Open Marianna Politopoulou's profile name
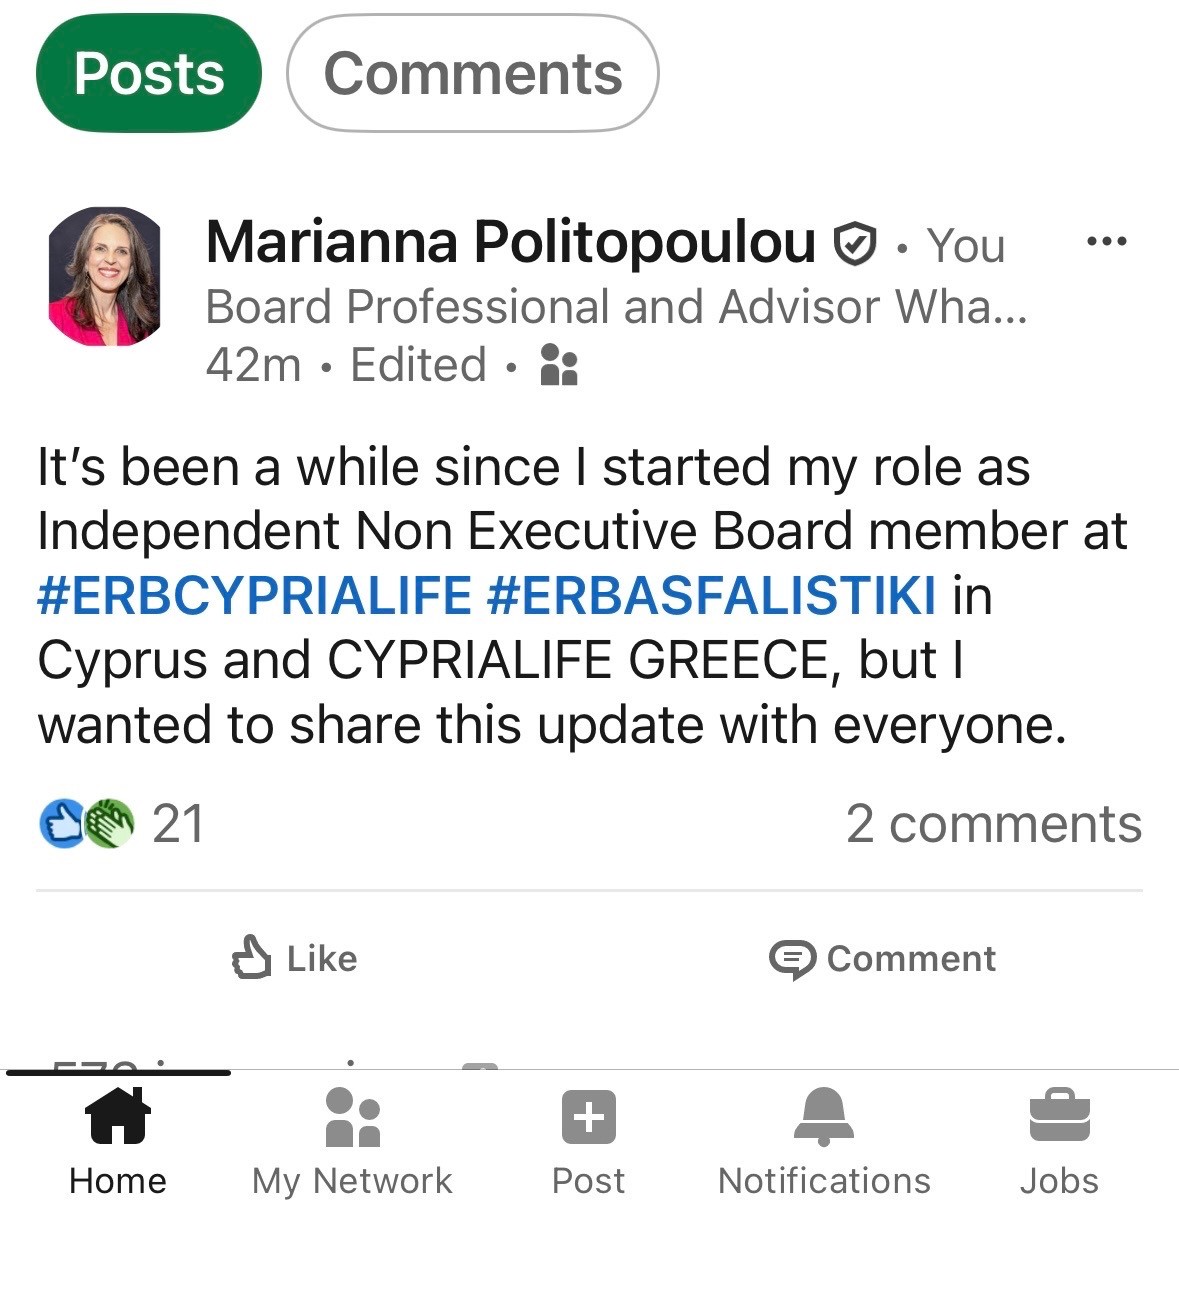The height and width of the screenshot is (1306, 1179). point(510,243)
